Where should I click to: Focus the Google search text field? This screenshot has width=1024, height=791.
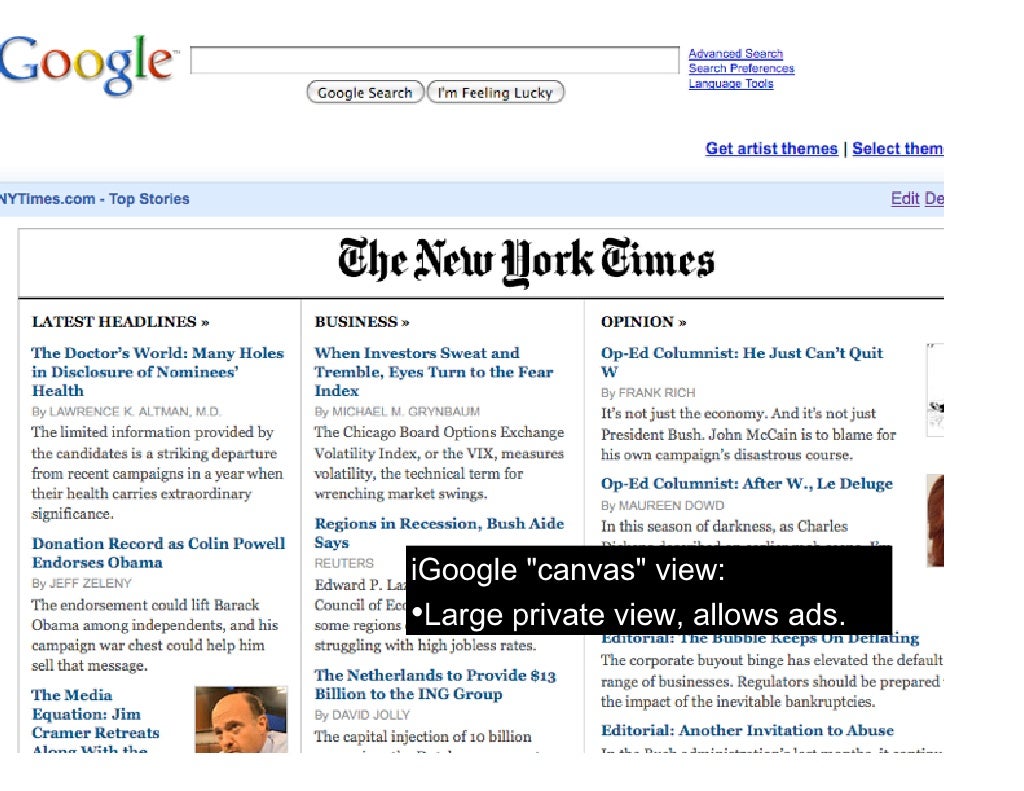click(x=435, y=61)
